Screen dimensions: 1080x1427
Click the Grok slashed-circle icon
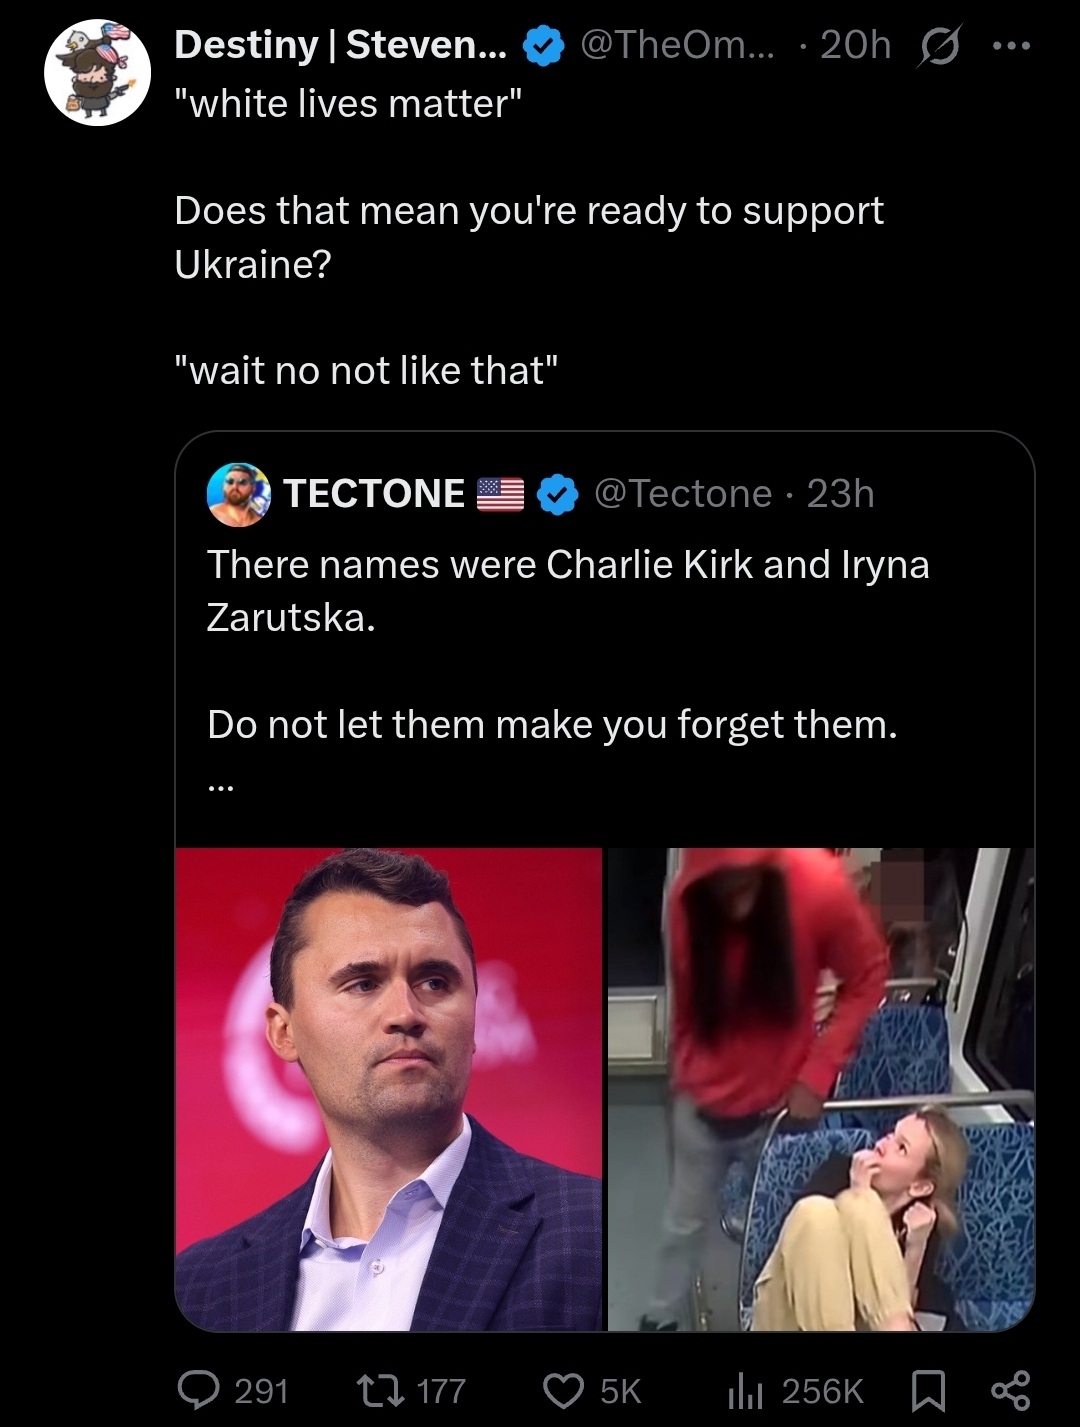[935, 46]
